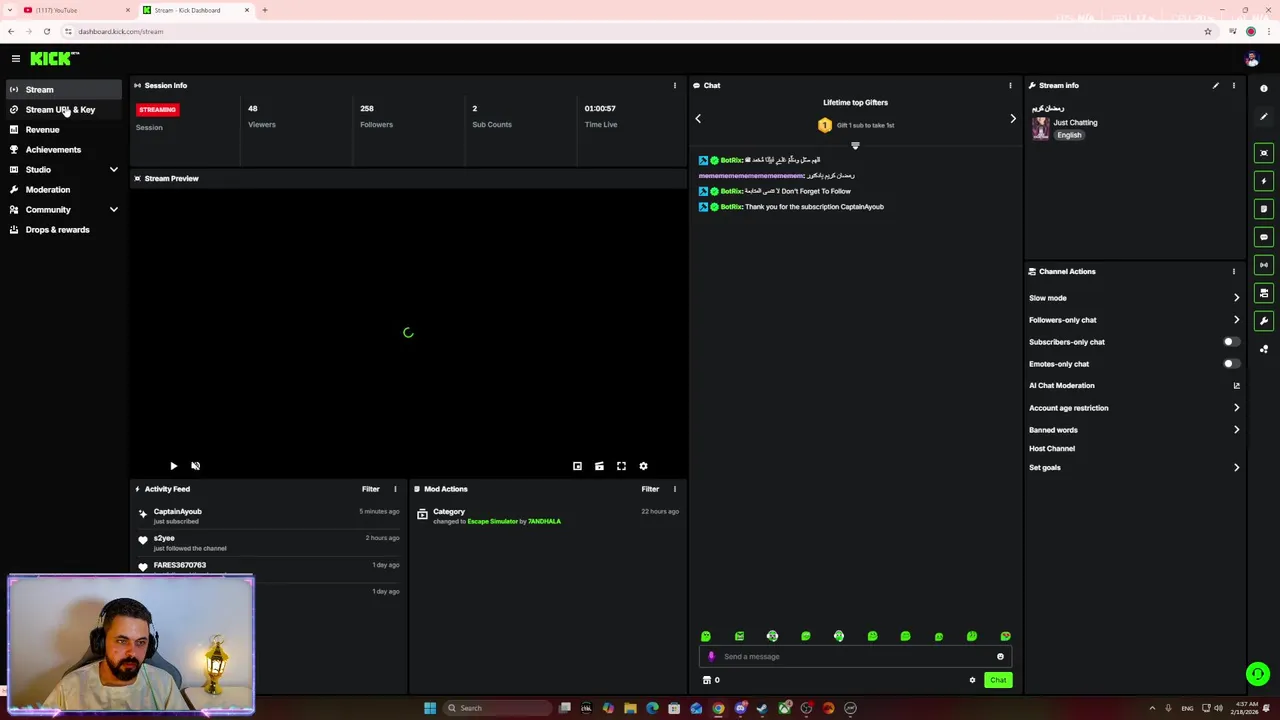This screenshot has width=1280, height=720.
Task: Toggle channel actions widget in right rail
Action: (x=1264, y=293)
